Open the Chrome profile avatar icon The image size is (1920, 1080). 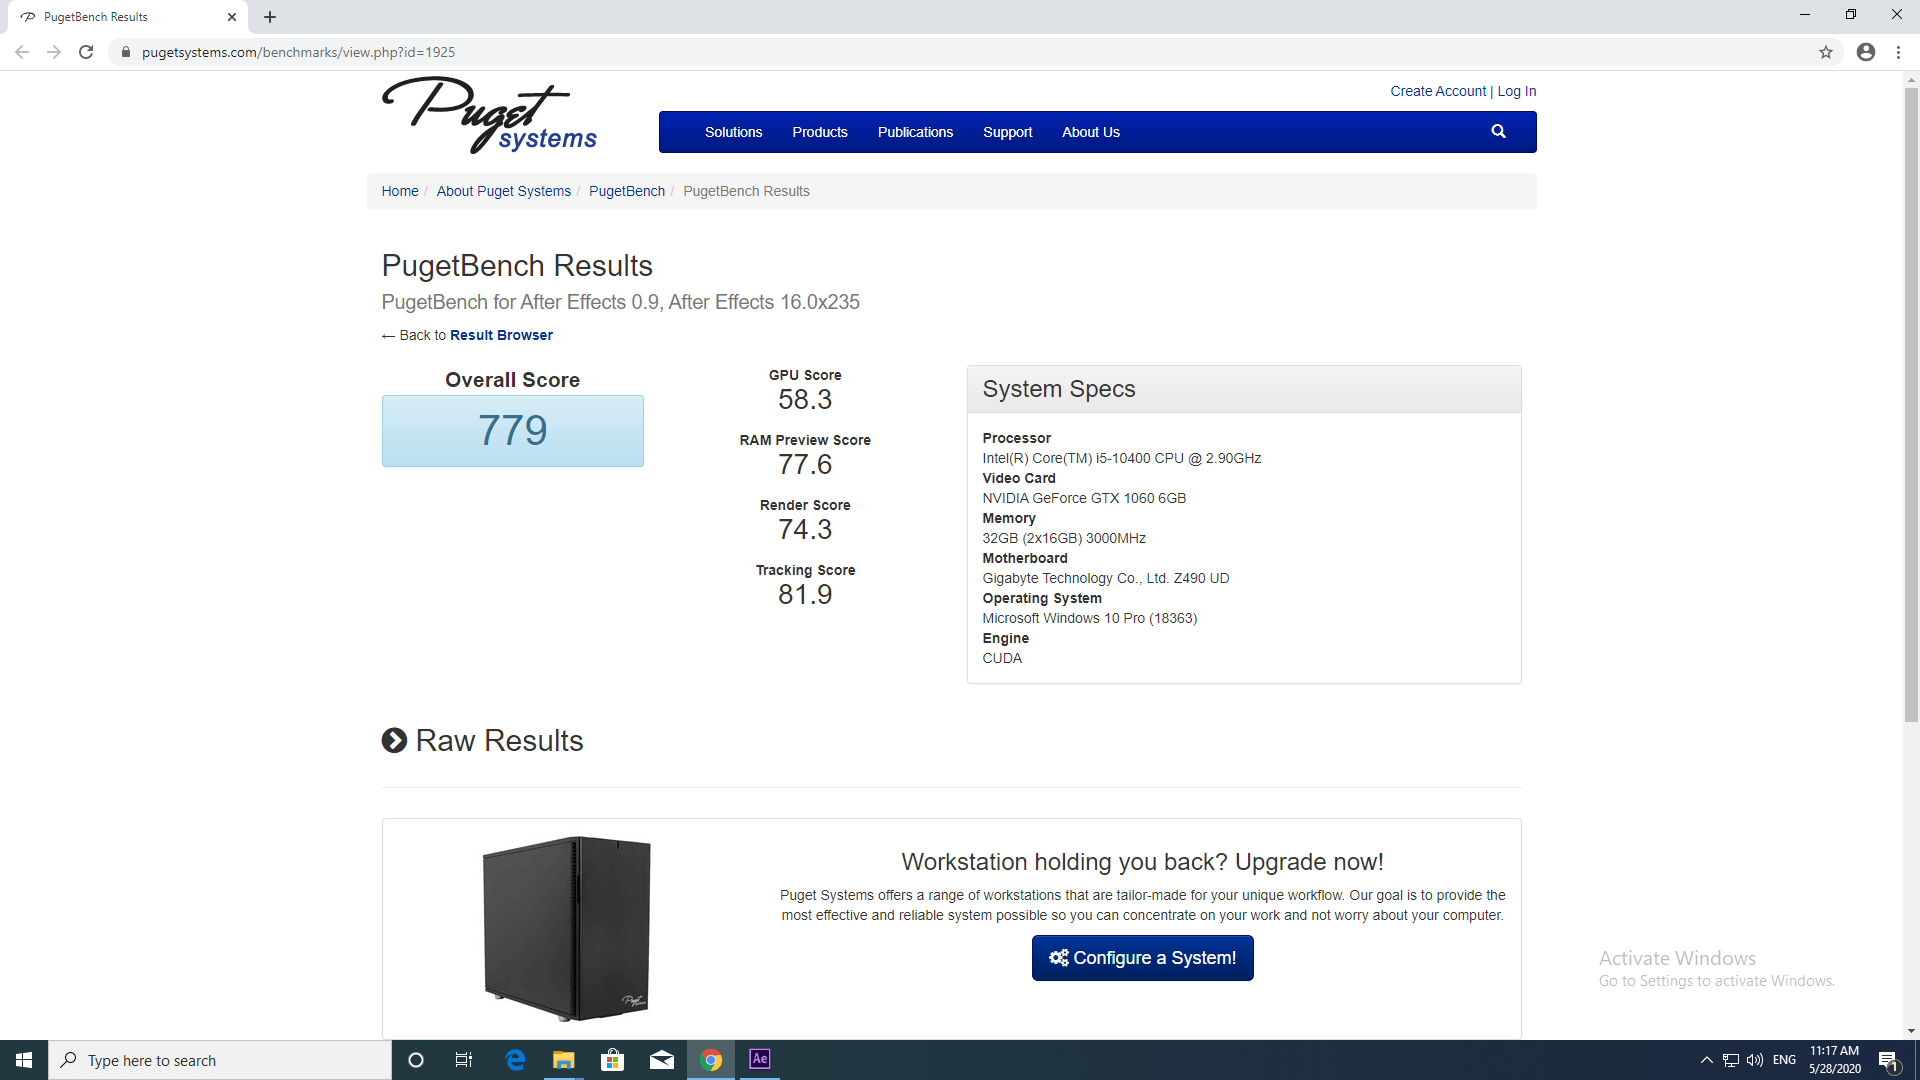1866,52
